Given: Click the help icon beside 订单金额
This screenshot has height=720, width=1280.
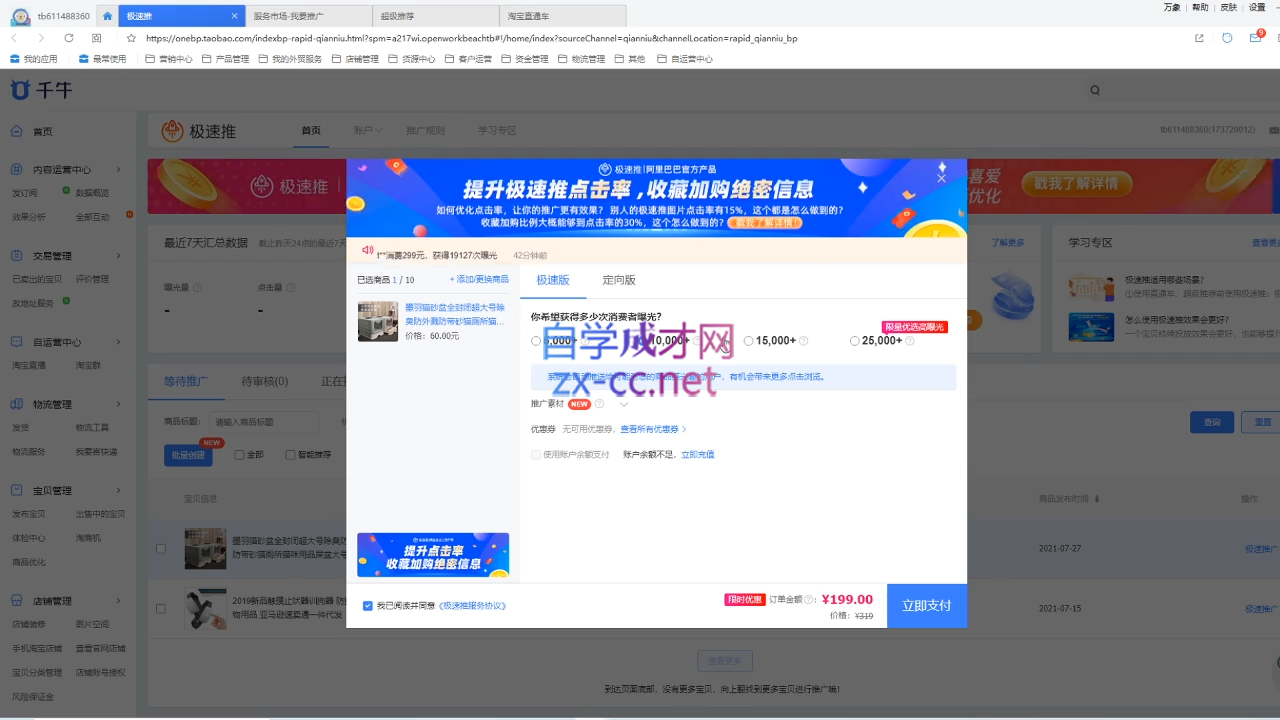Looking at the screenshot, I should tap(810, 600).
